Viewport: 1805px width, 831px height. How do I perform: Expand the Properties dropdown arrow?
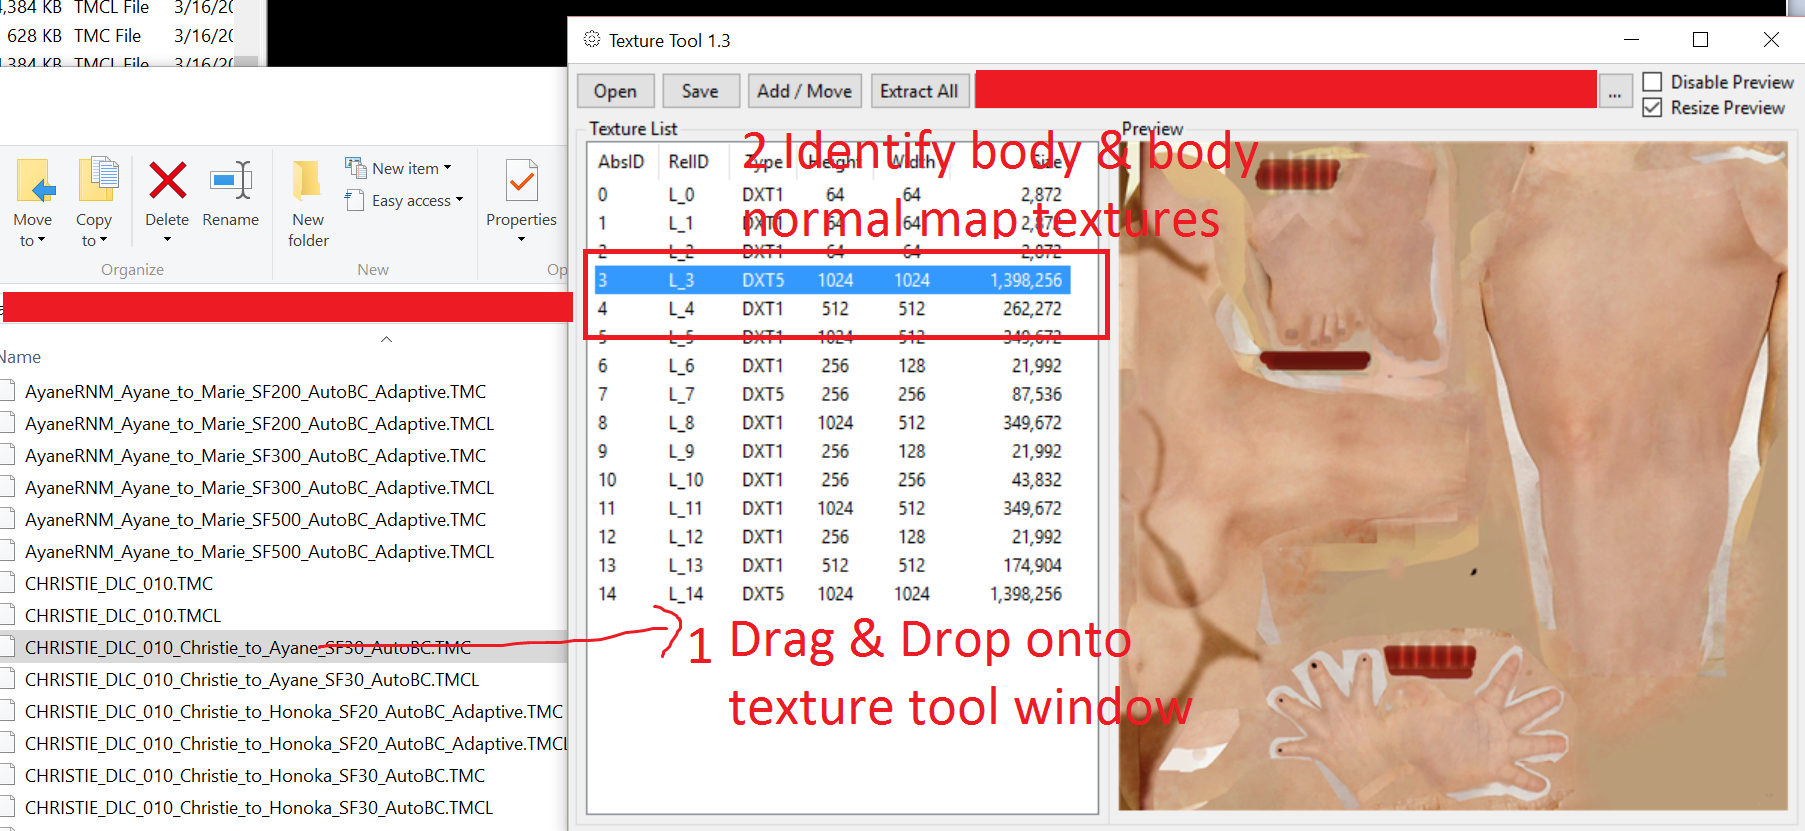click(521, 240)
